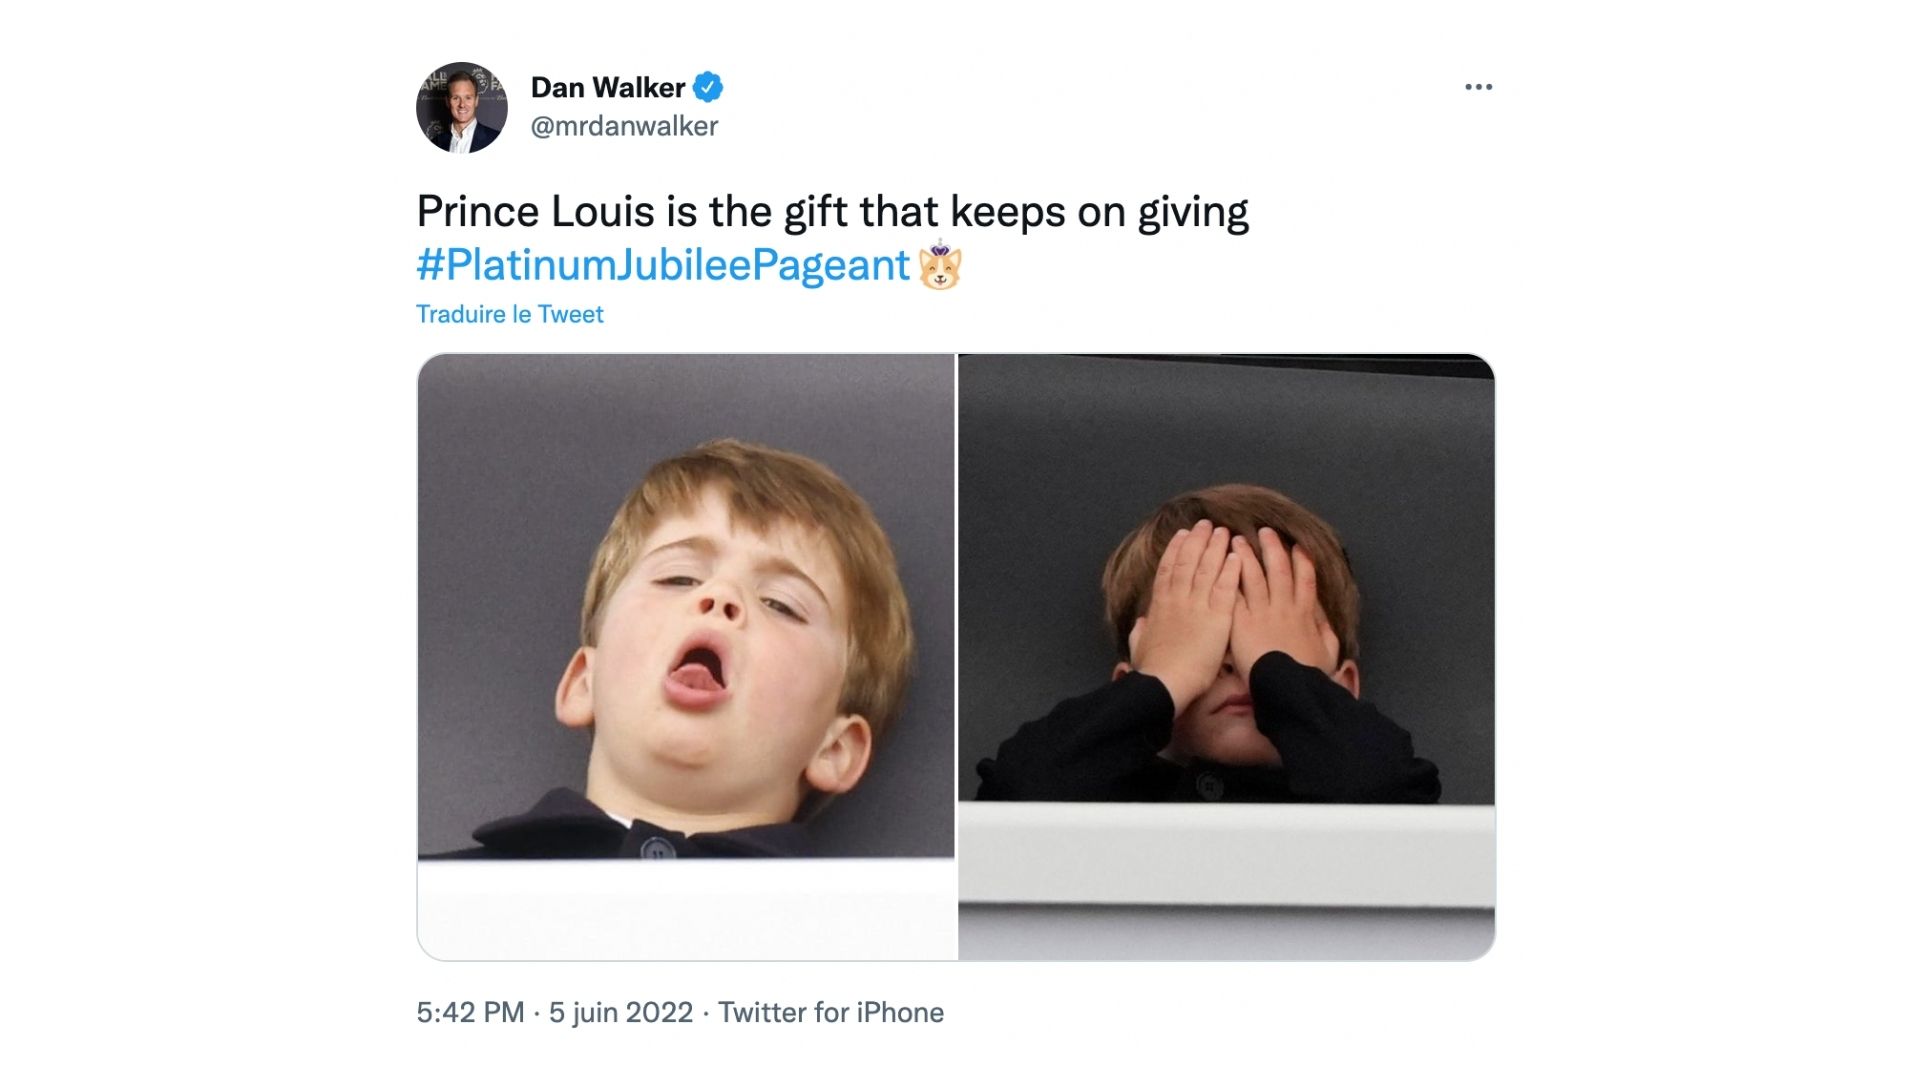Screen dimensions: 1920x1080
Task: Open the #PlatinumJubileePageant hashtag
Action: pos(663,266)
